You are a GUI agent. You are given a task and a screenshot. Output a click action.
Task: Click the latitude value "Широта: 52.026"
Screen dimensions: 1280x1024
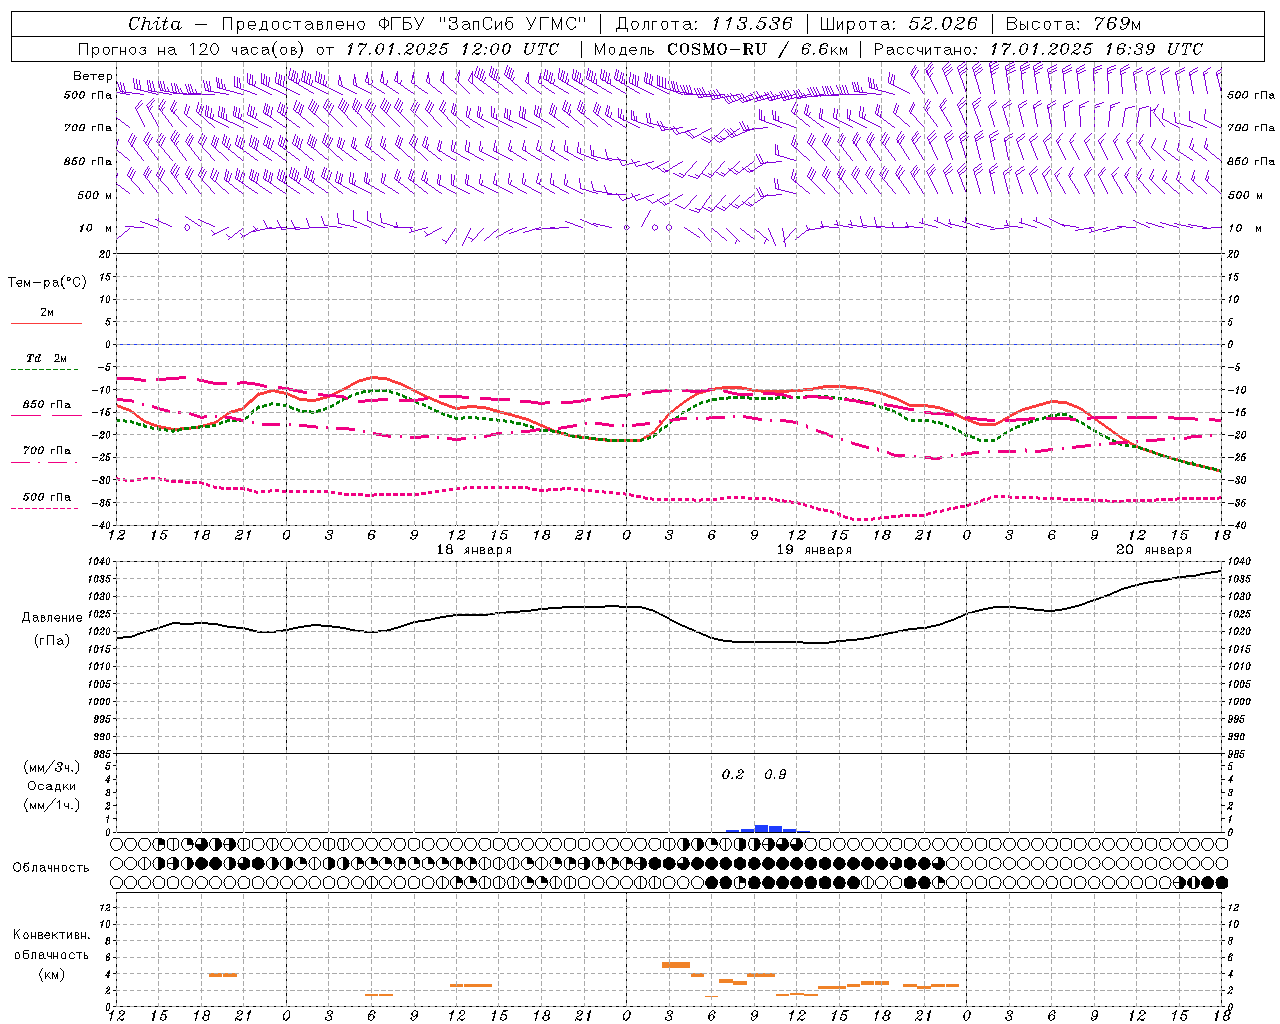coord(898,24)
